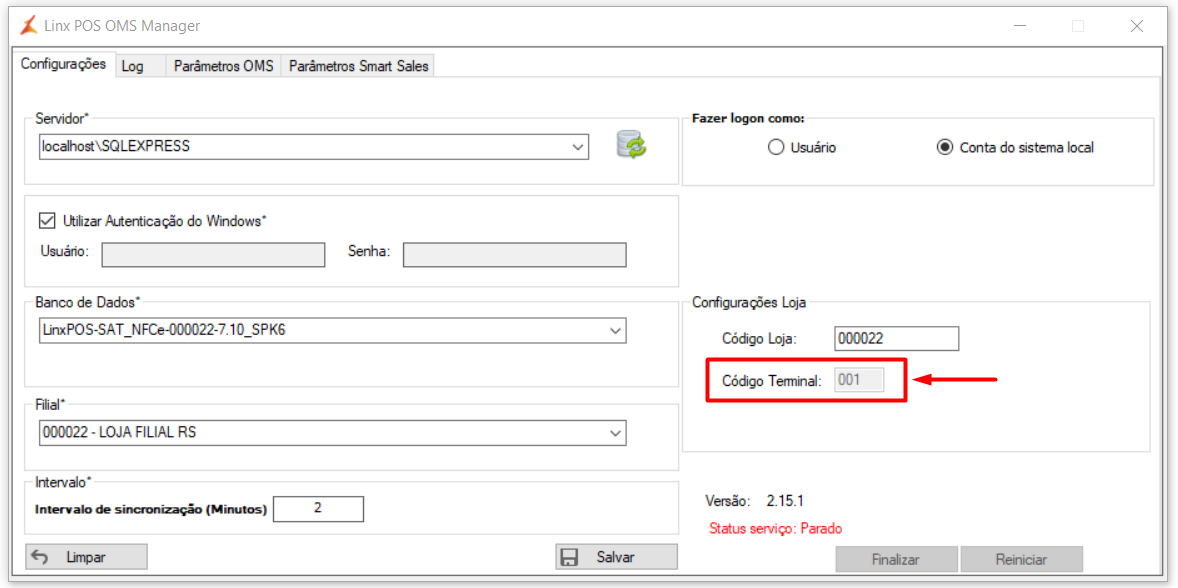The image size is (1178, 588).
Task: Open the Banco de Dados dropdown
Action: coord(615,330)
